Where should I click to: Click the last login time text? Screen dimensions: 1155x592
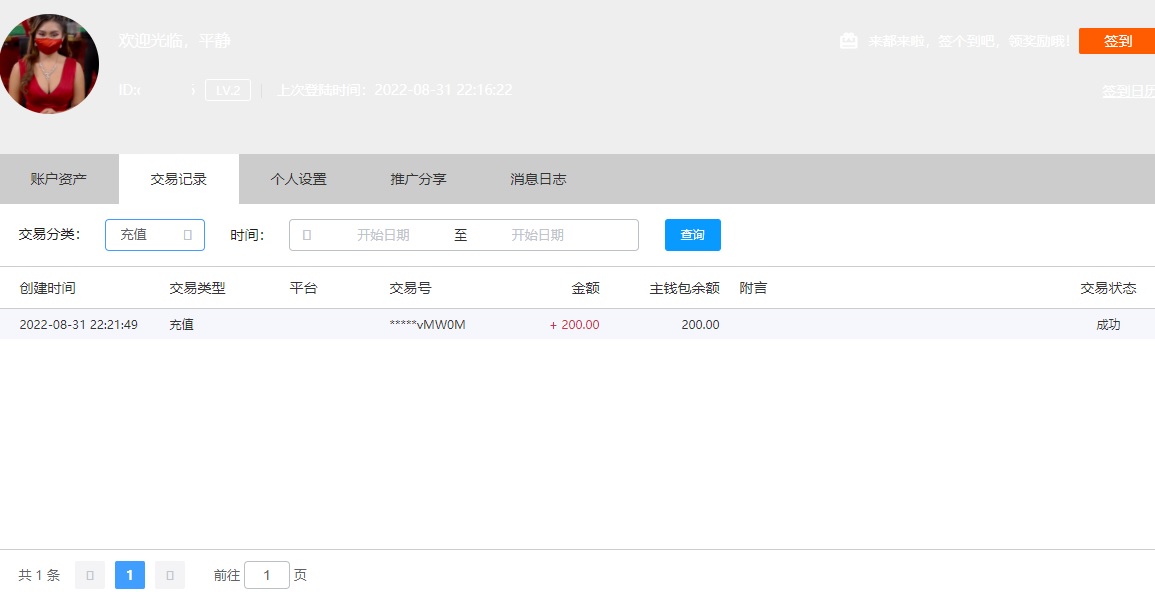[394, 90]
